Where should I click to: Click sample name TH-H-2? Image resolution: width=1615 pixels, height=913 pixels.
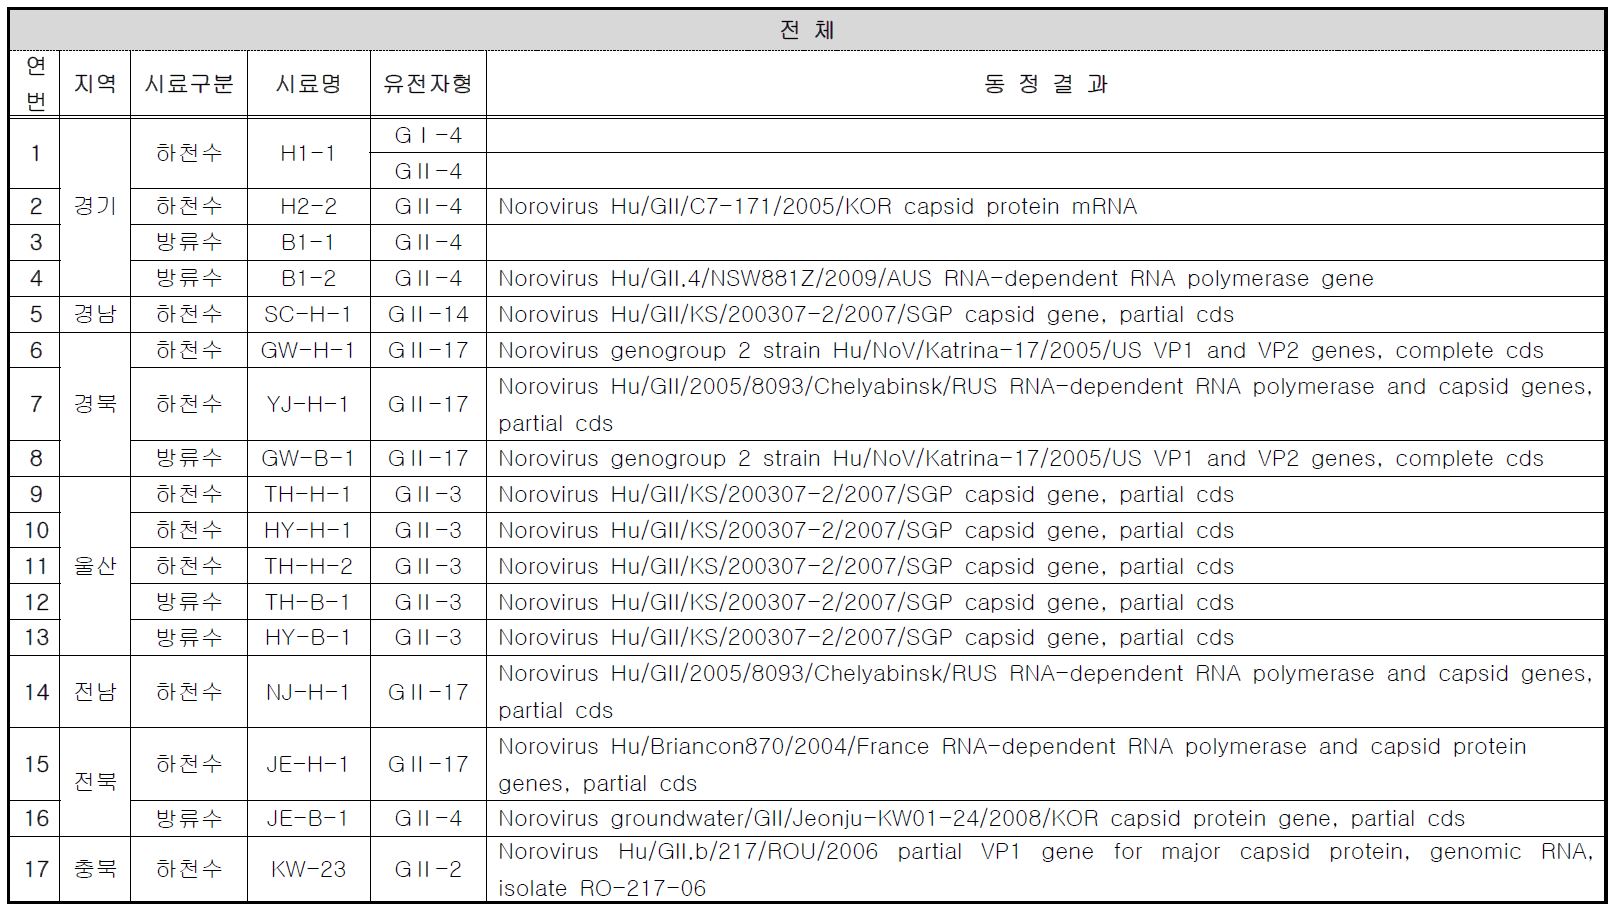(x=308, y=566)
